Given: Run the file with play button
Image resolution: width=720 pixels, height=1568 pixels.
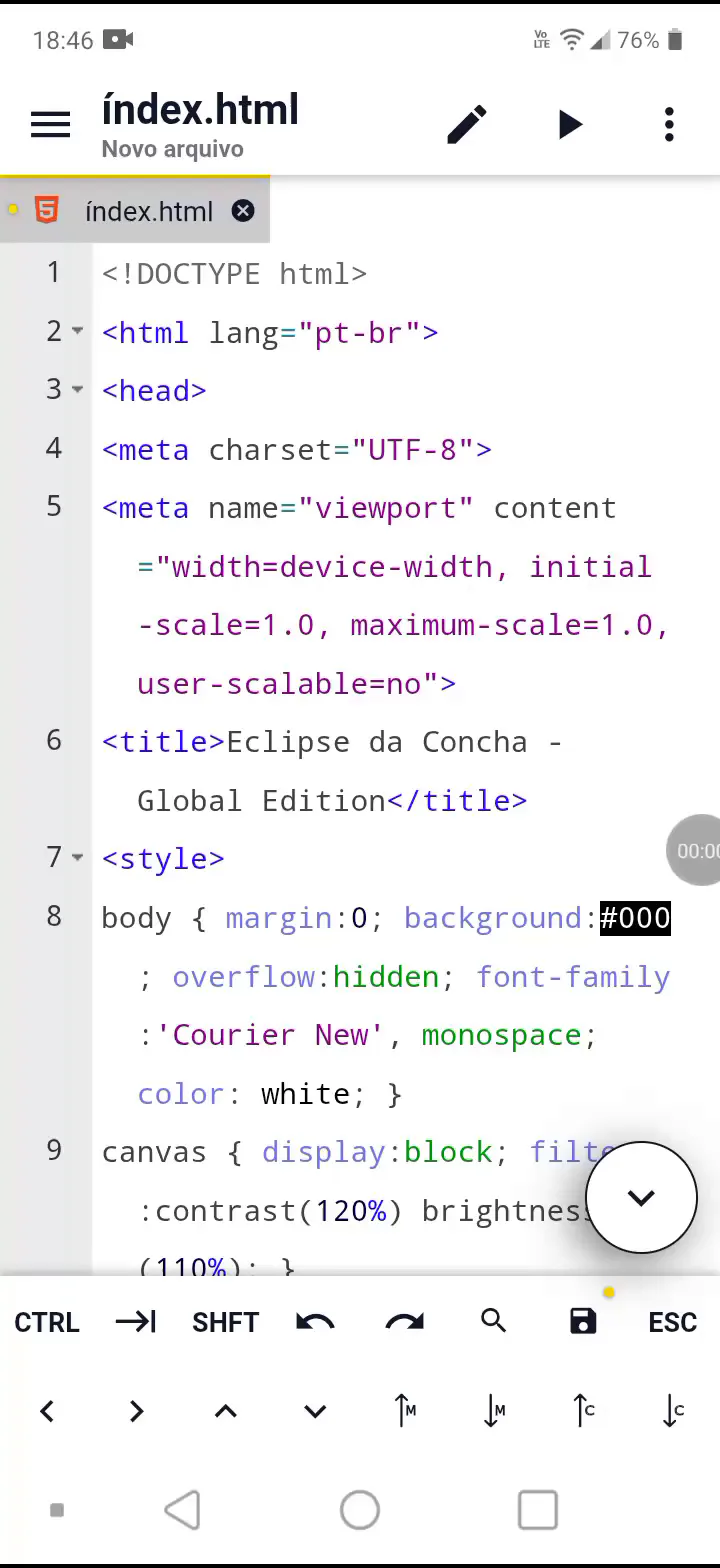Looking at the screenshot, I should 570,125.
